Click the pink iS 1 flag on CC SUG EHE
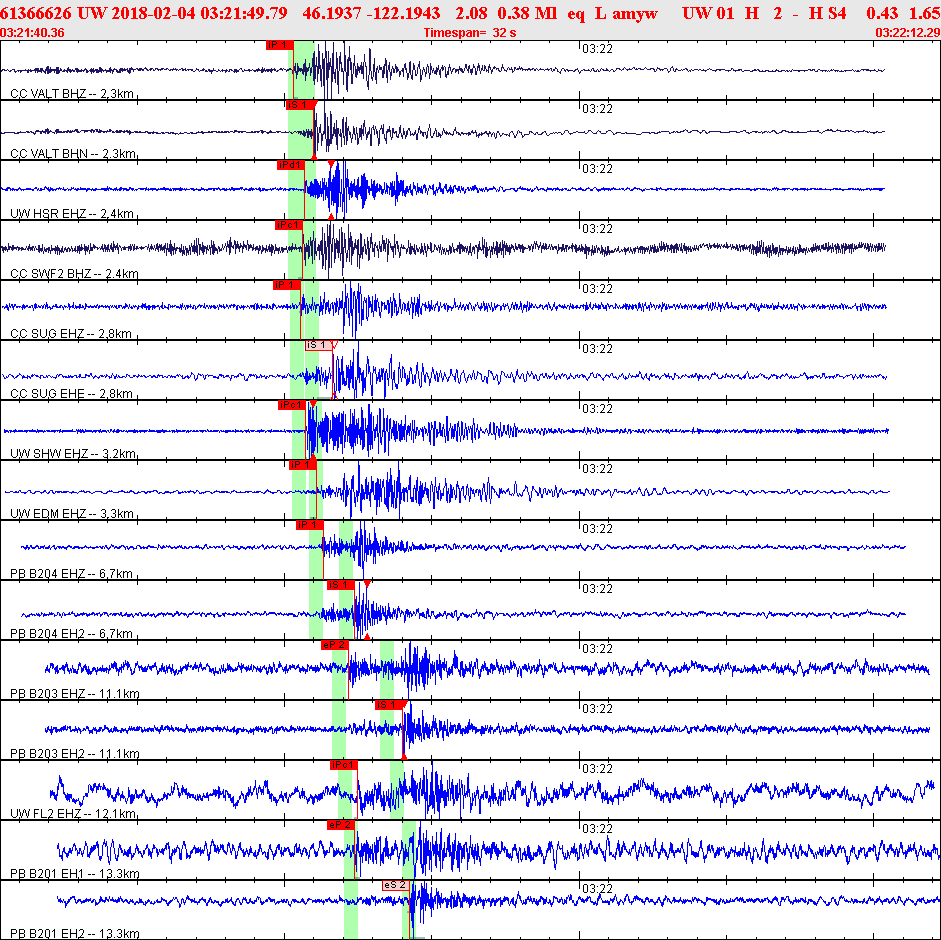The image size is (941, 940). [x=317, y=345]
